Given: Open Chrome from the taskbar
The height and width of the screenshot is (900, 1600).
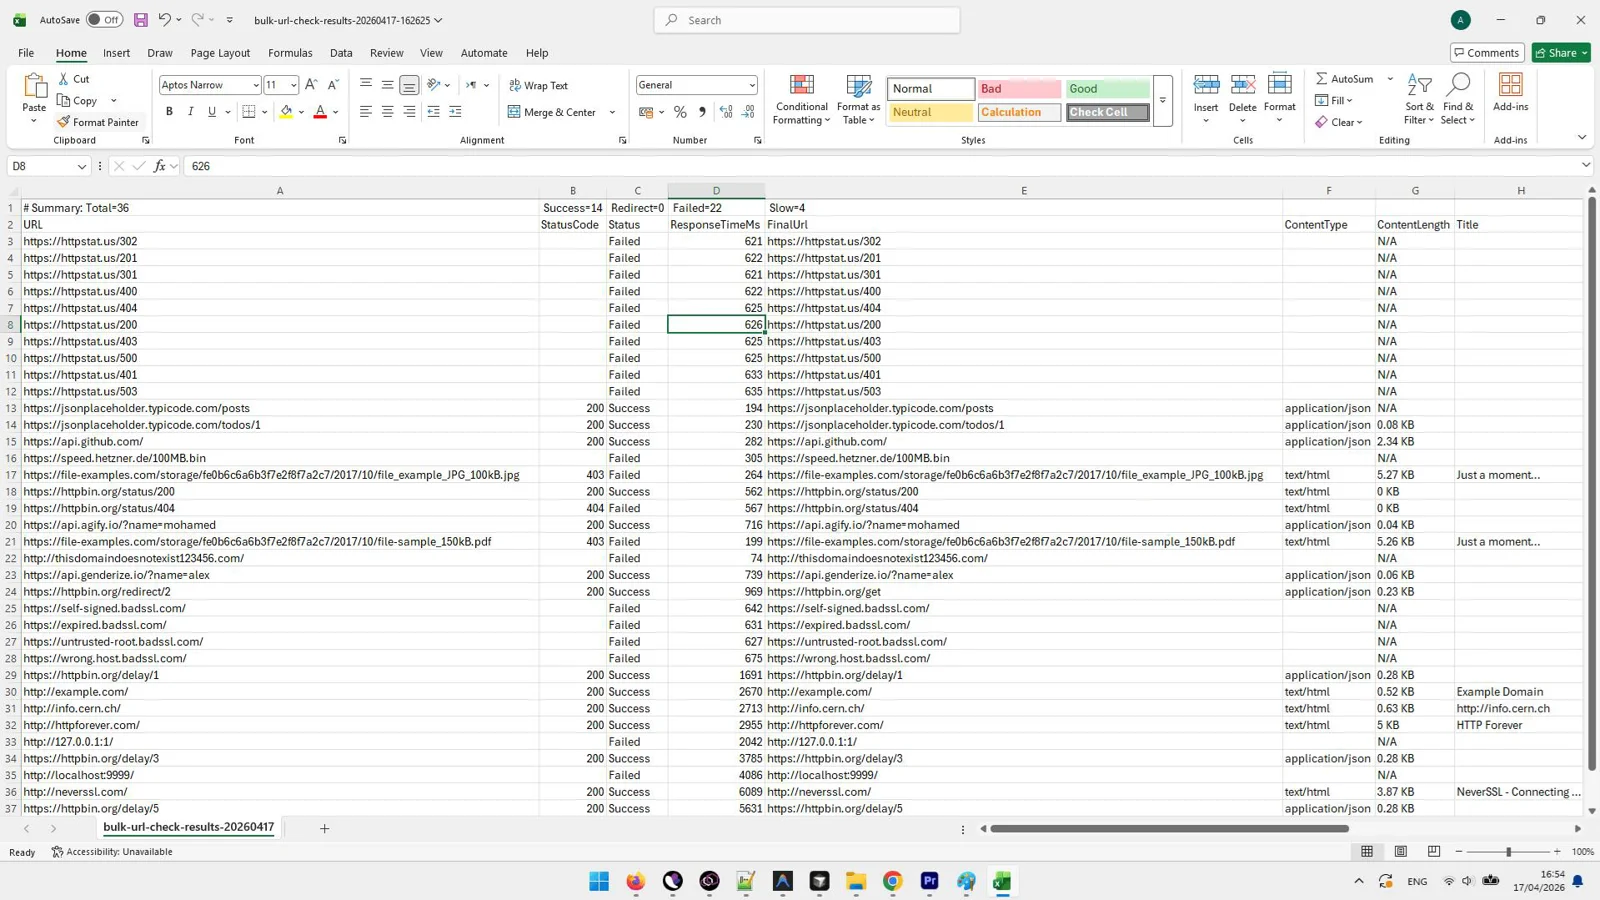Looking at the screenshot, I should click(892, 881).
